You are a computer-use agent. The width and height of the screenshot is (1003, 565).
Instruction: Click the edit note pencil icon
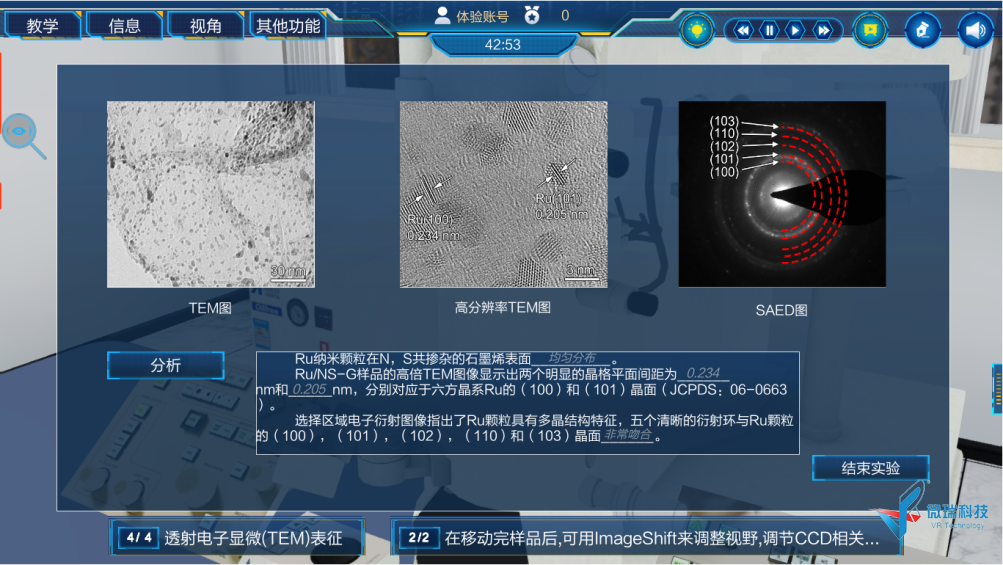pyautogui.click(x=922, y=30)
